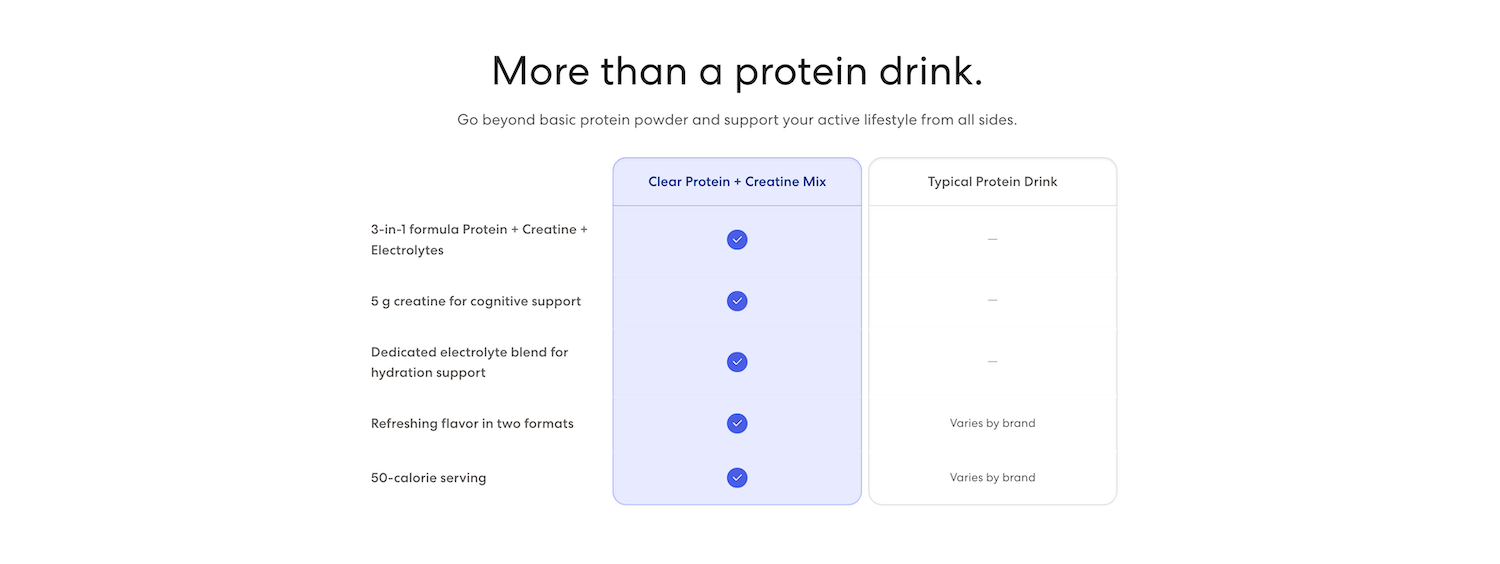Click checkmark for dedicated electrolyte blend row
The height and width of the screenshot is (564, 1500).
pyautogui.click(x=737, y=362)
